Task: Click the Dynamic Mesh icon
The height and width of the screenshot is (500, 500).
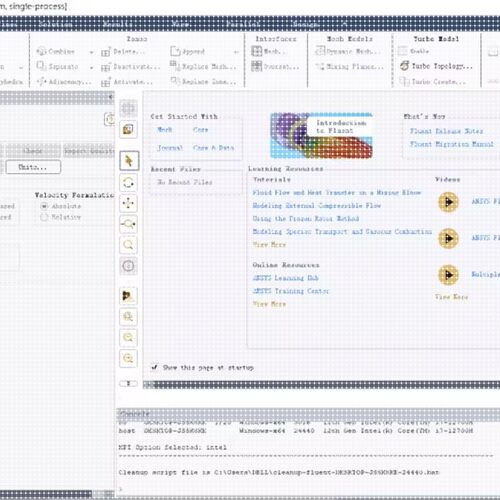Action: point(320,51)
